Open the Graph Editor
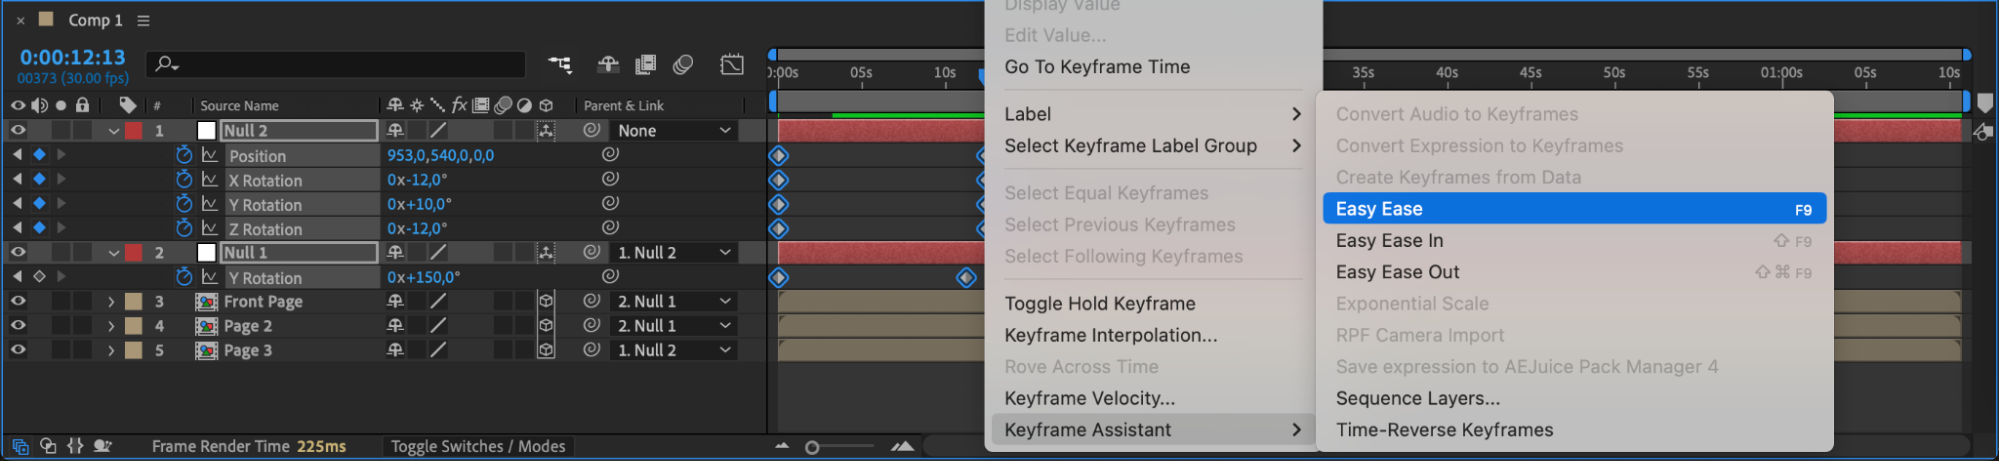Viewport: 1999px width, 461px height. point(732,65)
